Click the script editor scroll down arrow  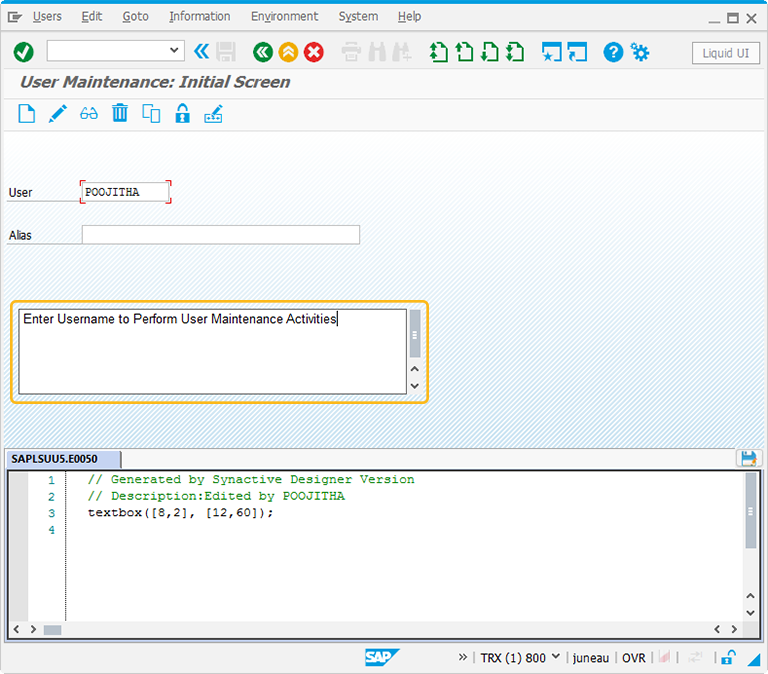[x=750, y=613]
